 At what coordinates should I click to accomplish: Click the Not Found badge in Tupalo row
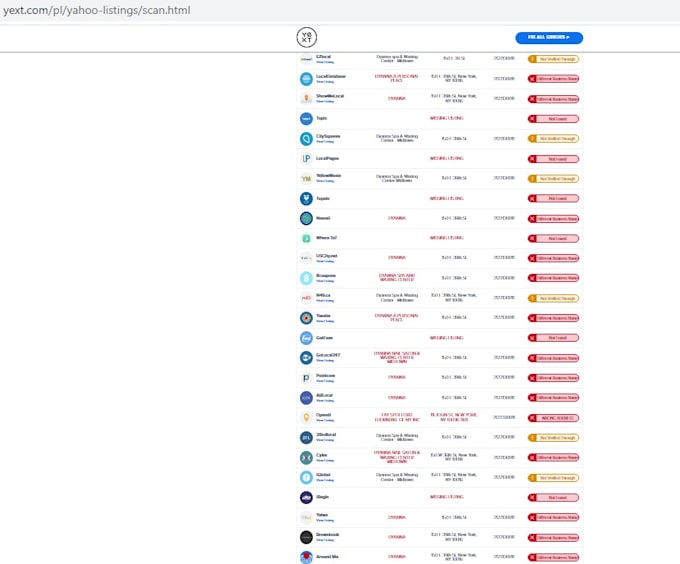click(553, 199)
